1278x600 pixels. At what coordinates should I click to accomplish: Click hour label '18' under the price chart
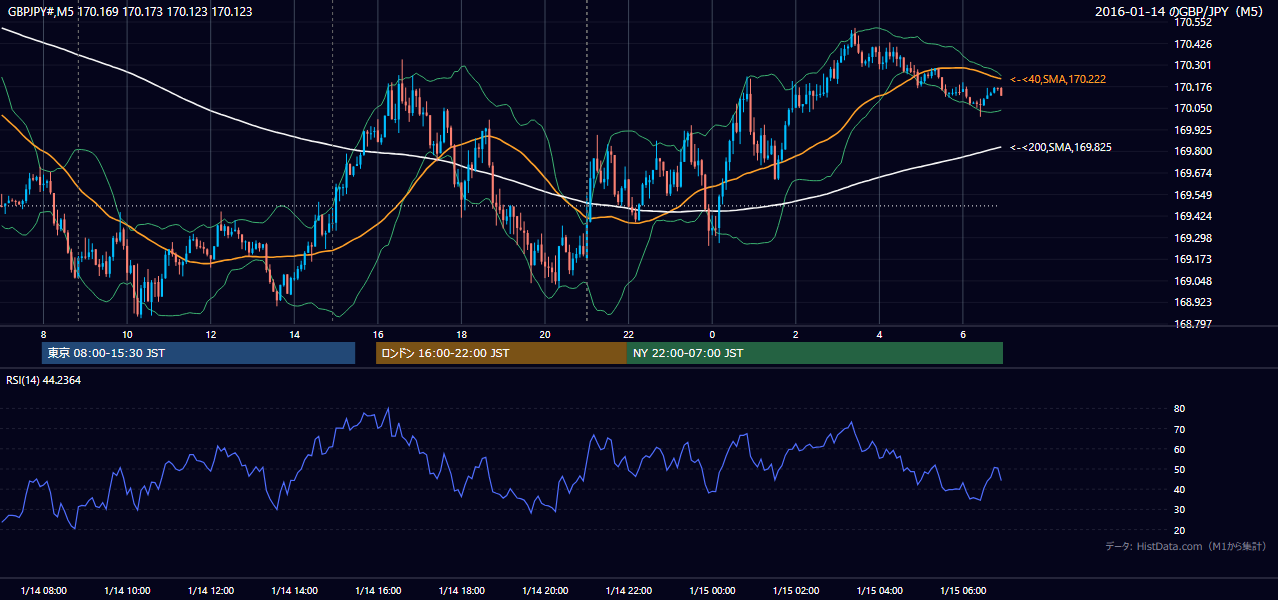click(x=461, y=334)
